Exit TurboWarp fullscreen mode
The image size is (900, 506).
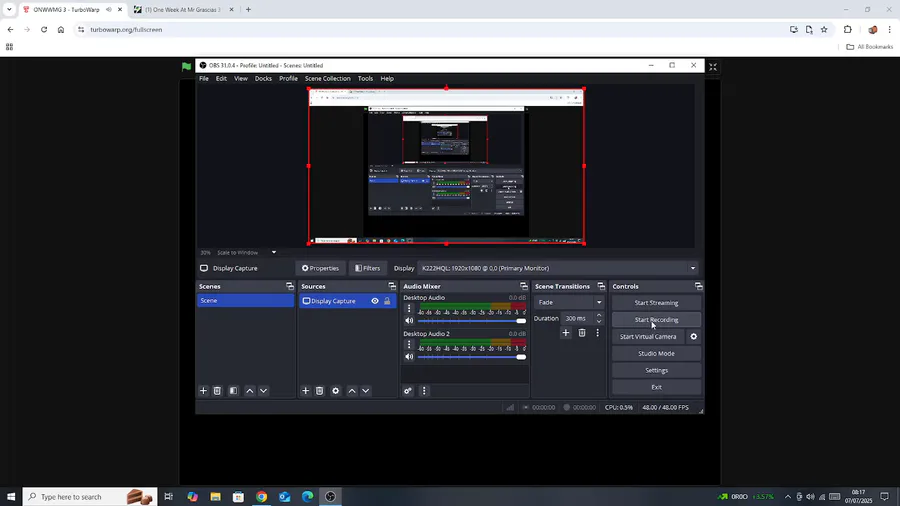[713, 67]
